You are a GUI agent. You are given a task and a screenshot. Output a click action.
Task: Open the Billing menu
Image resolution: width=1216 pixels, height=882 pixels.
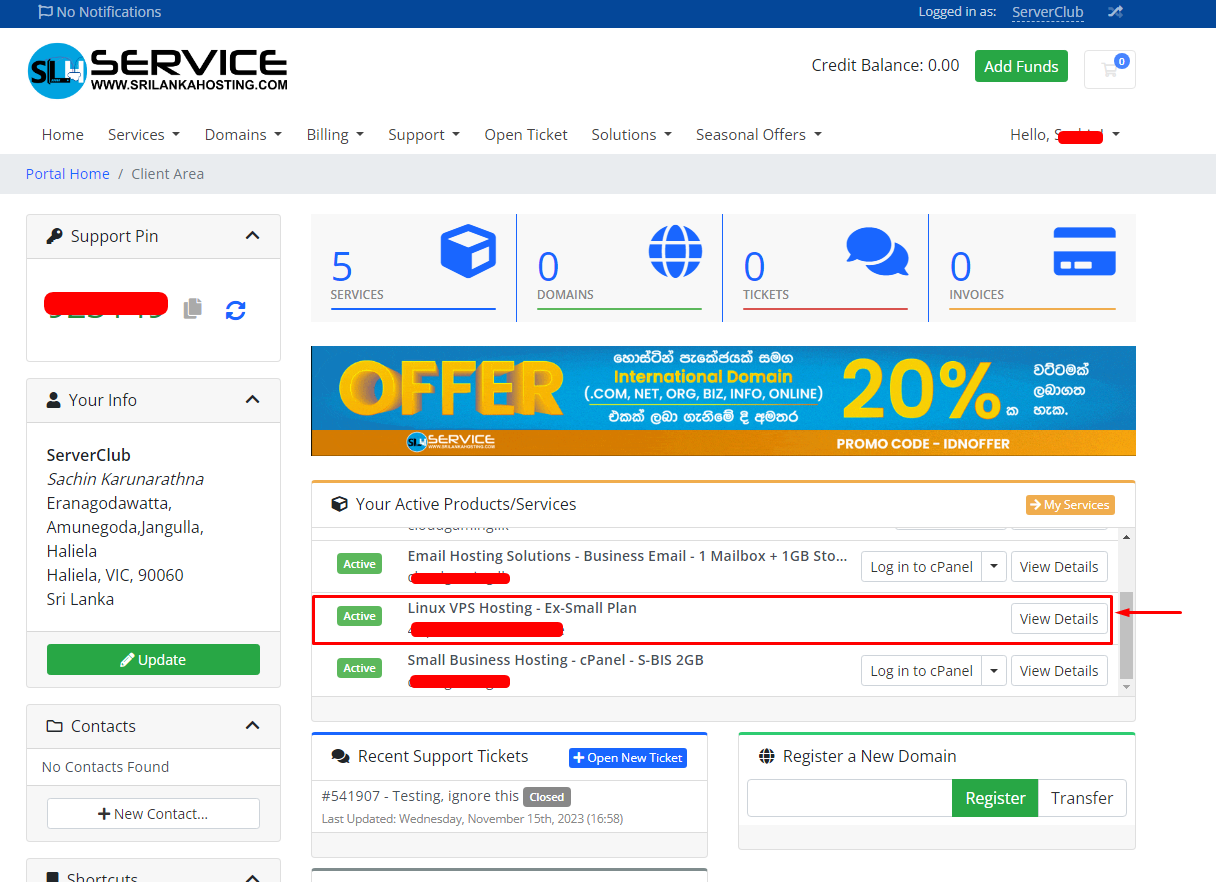pos(335,134)
